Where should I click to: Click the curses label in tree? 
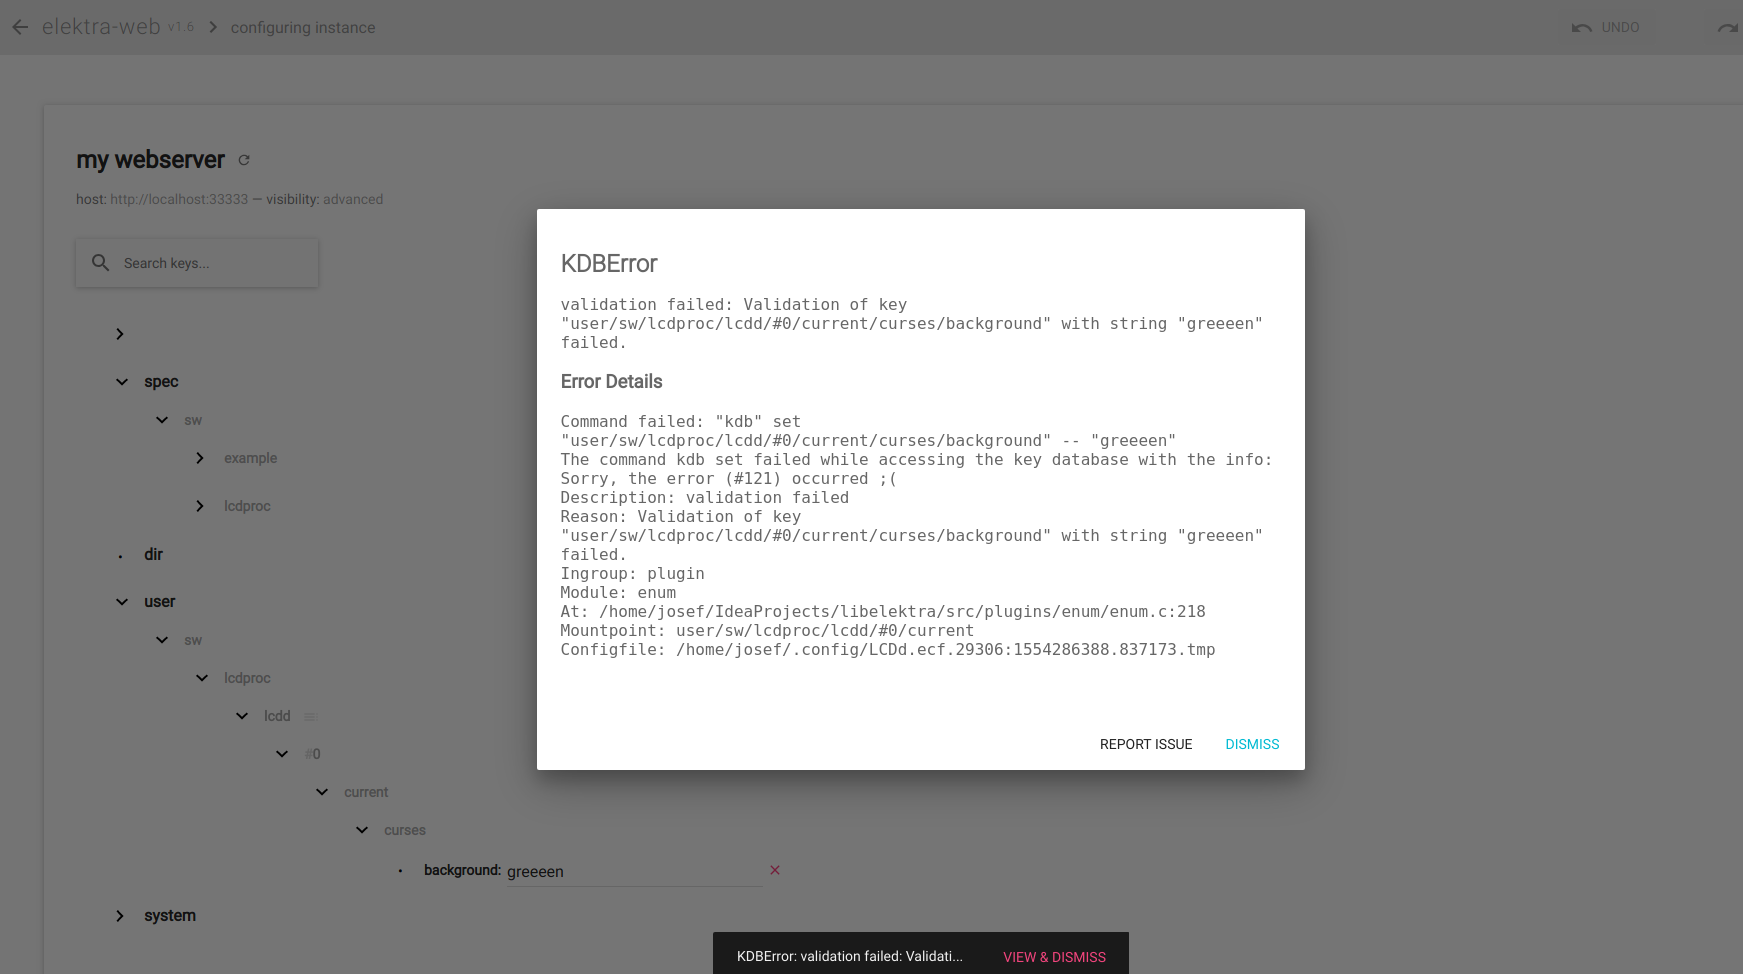(405, 830)
